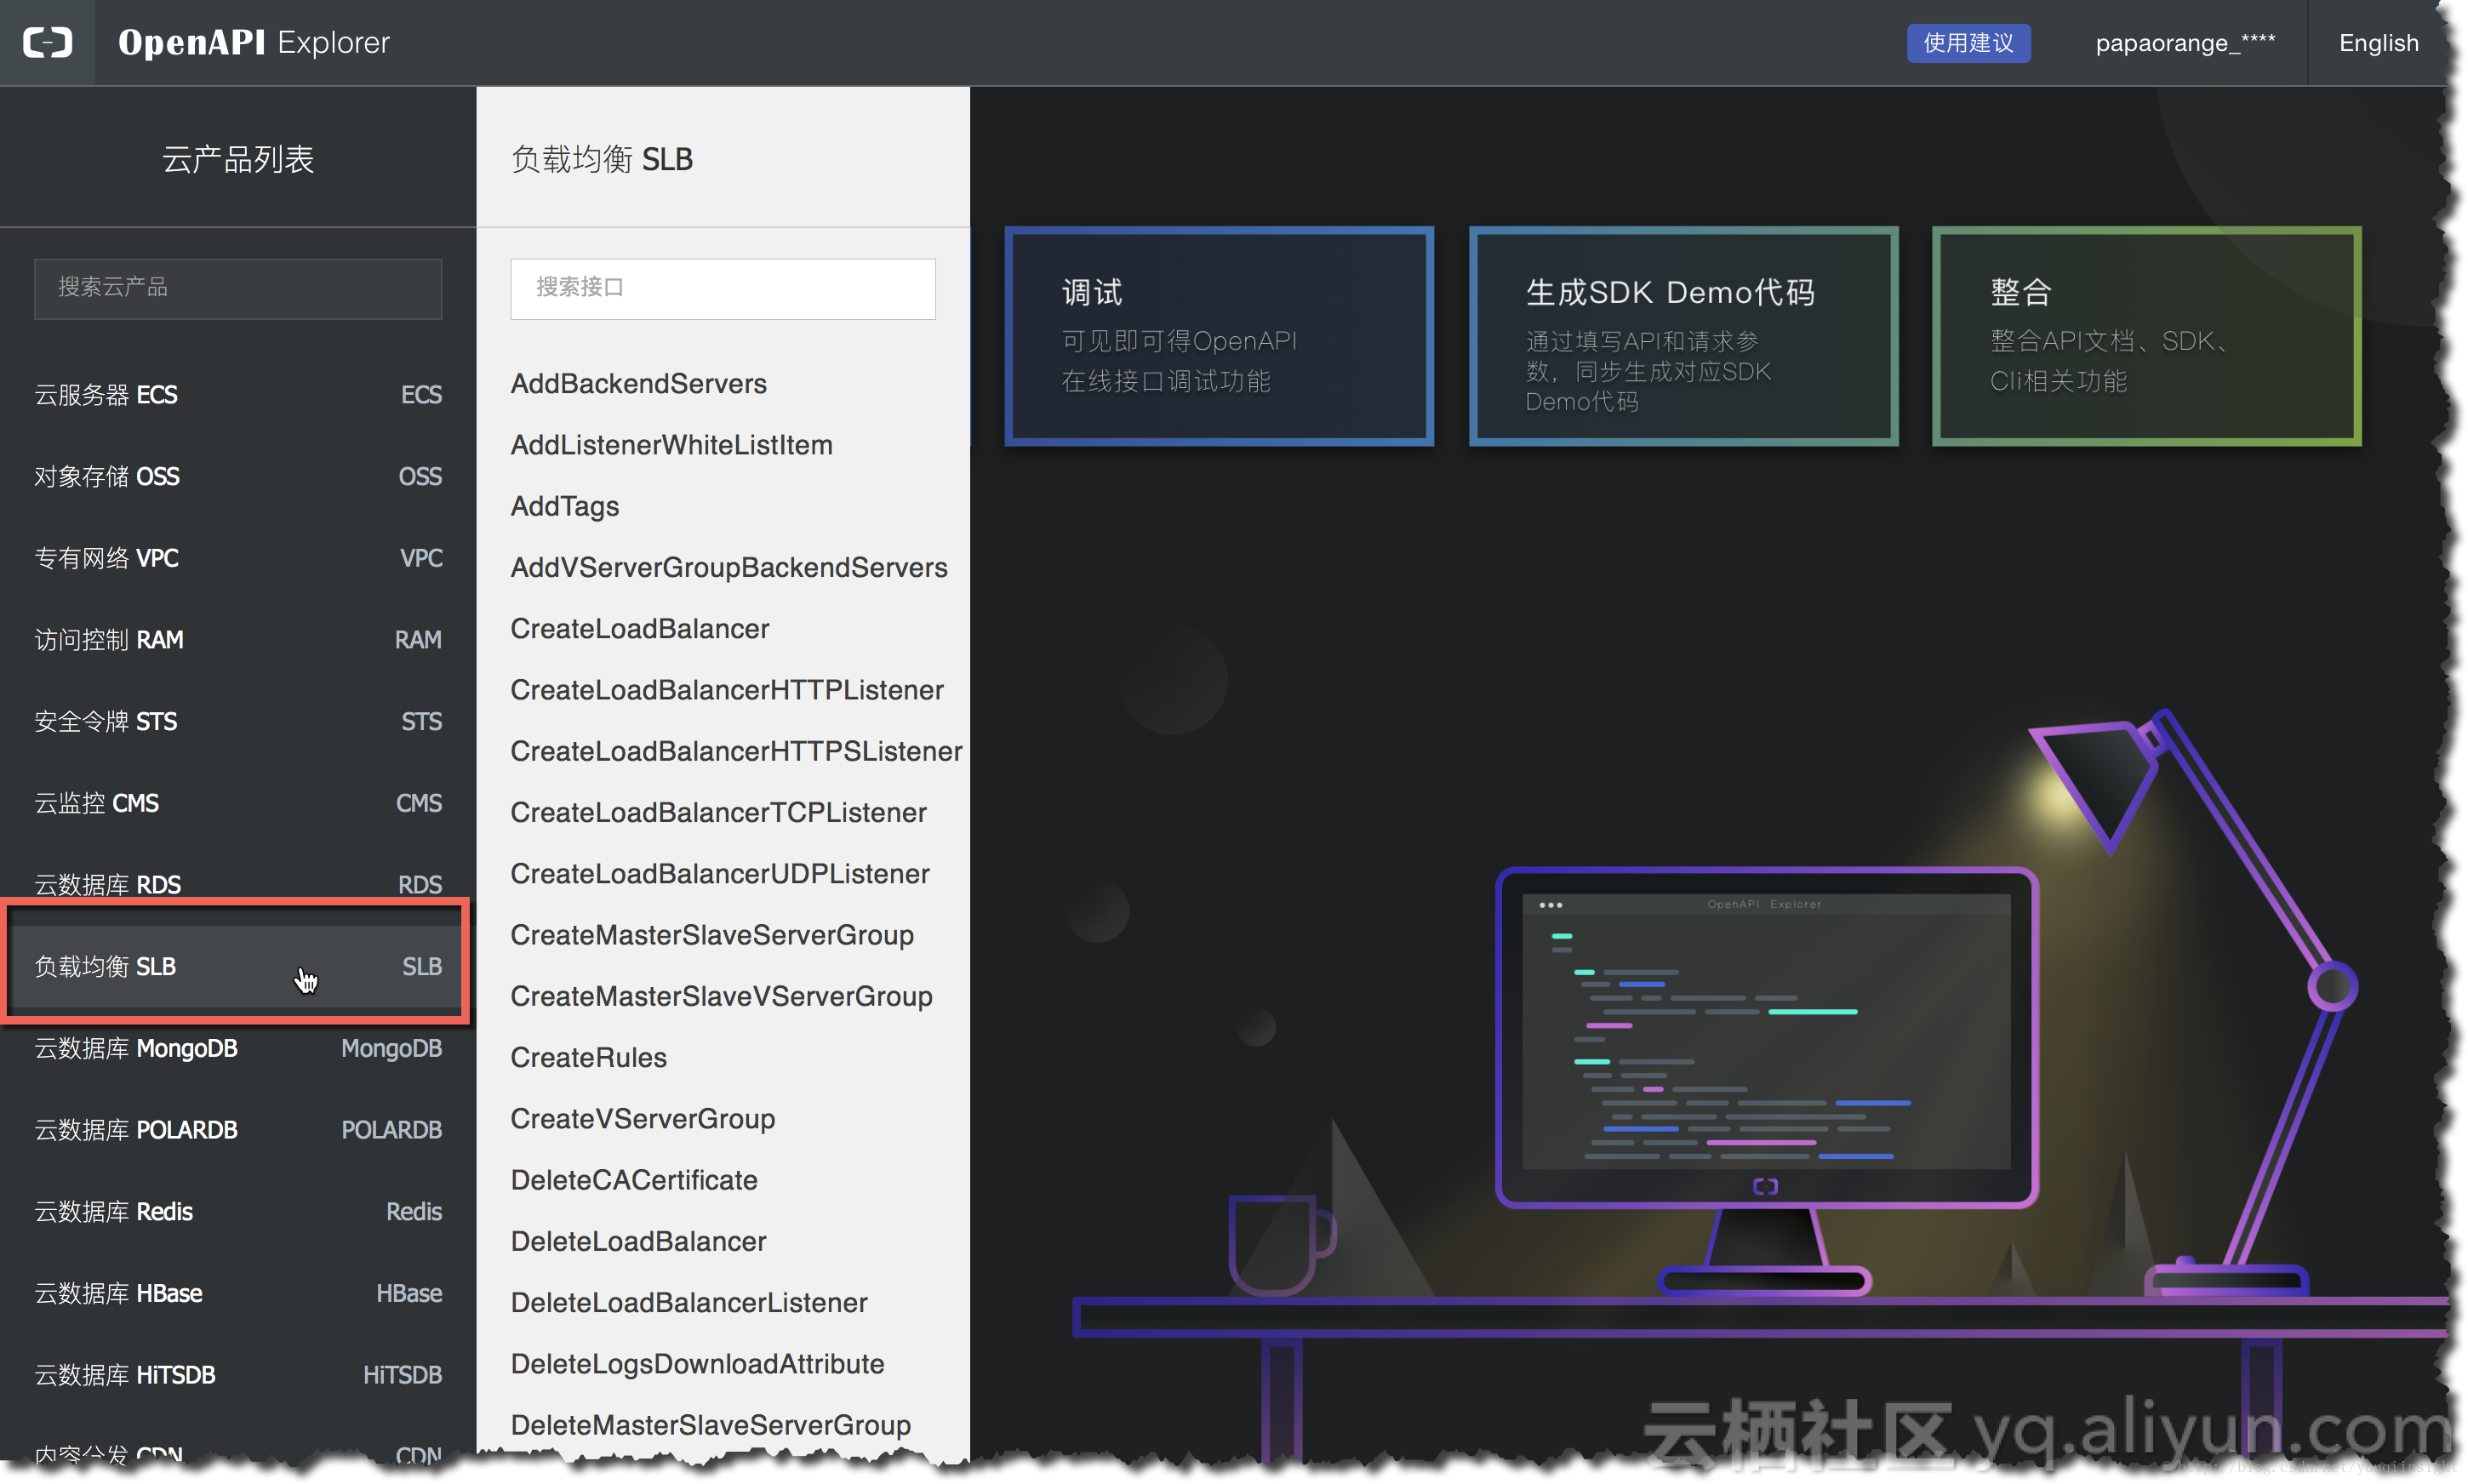Click the 整合 feature card
The height and width of the screenshot is (1484, 2468).
point(2146,336)
